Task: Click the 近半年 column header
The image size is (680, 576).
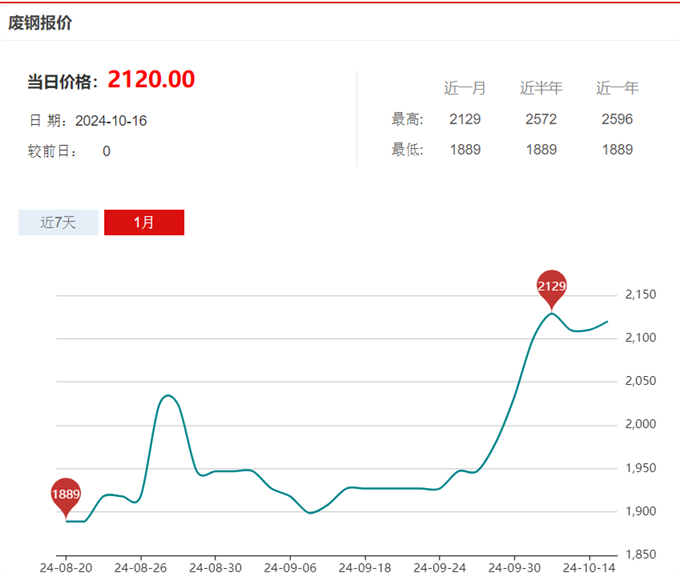Action: click(x=541, y=88)
